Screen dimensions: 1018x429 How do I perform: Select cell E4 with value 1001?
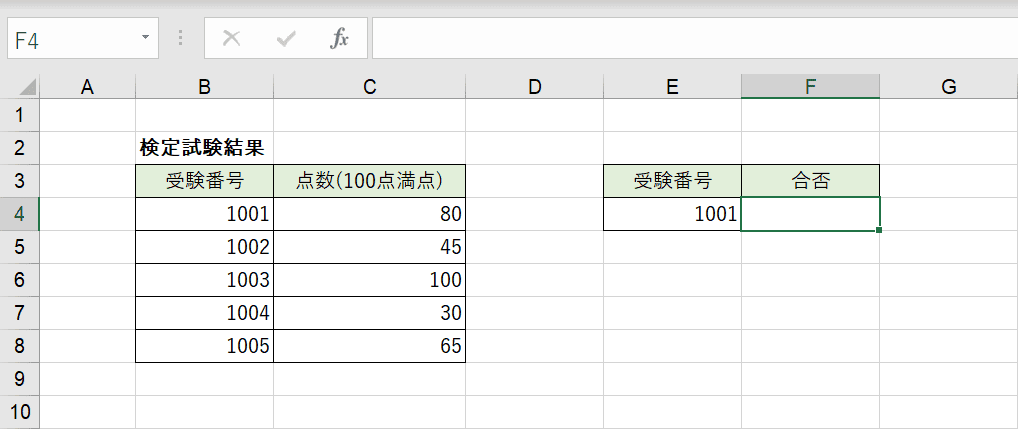tap(673, 214)
